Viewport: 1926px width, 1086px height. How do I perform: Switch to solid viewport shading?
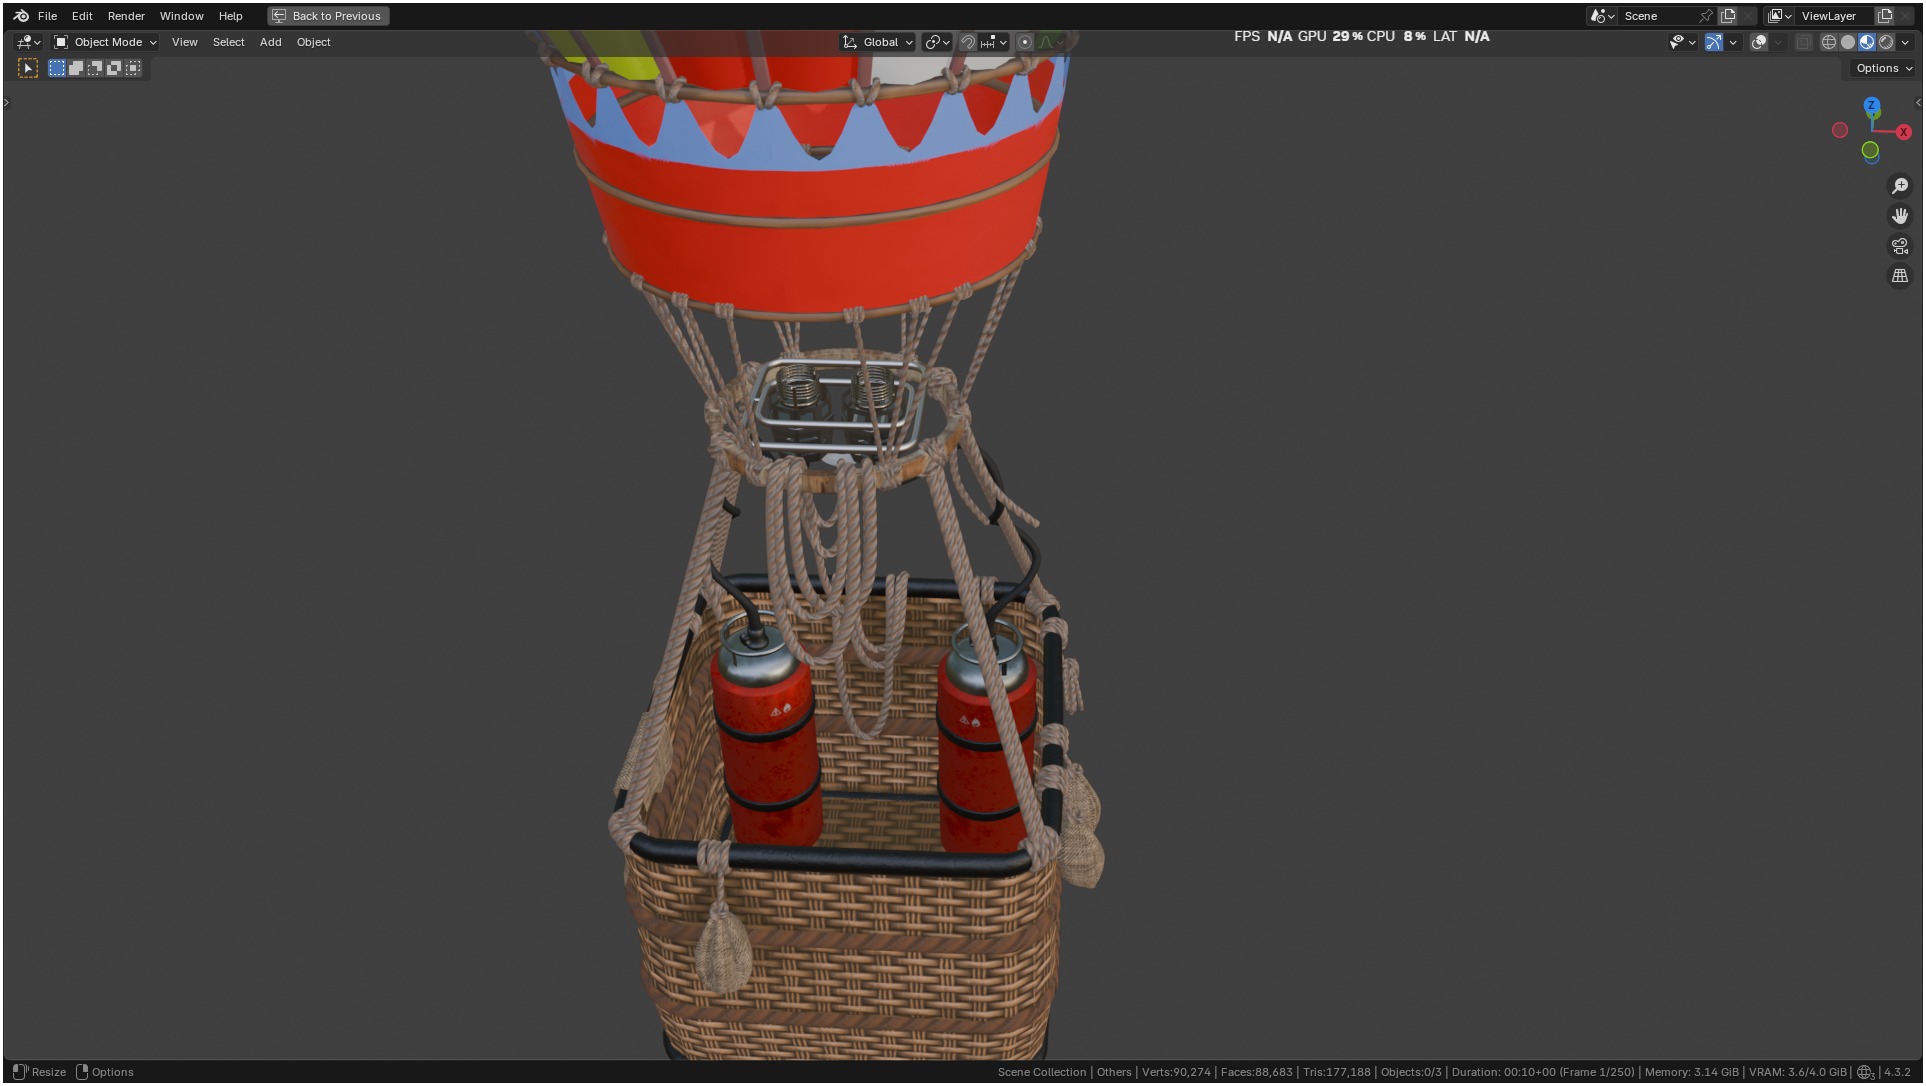click(1848, 42)
